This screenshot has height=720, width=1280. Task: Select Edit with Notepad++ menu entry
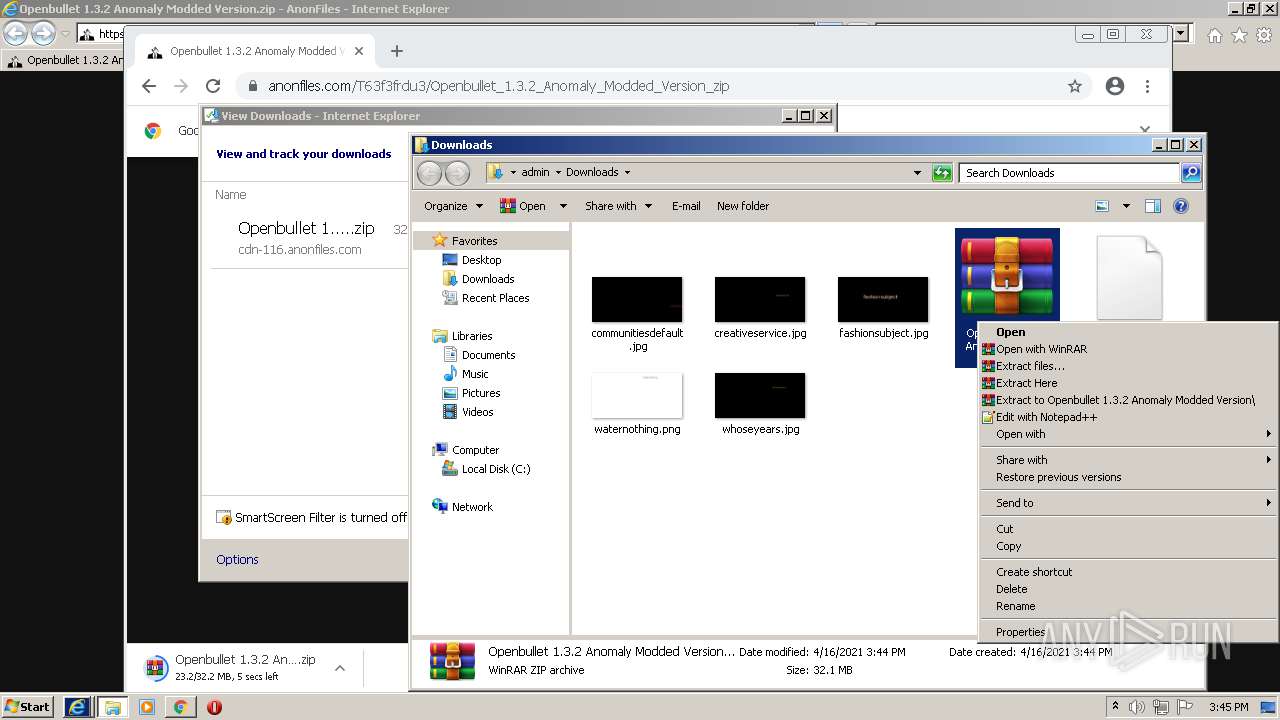pyautogui.click(x=1046, y=417)
